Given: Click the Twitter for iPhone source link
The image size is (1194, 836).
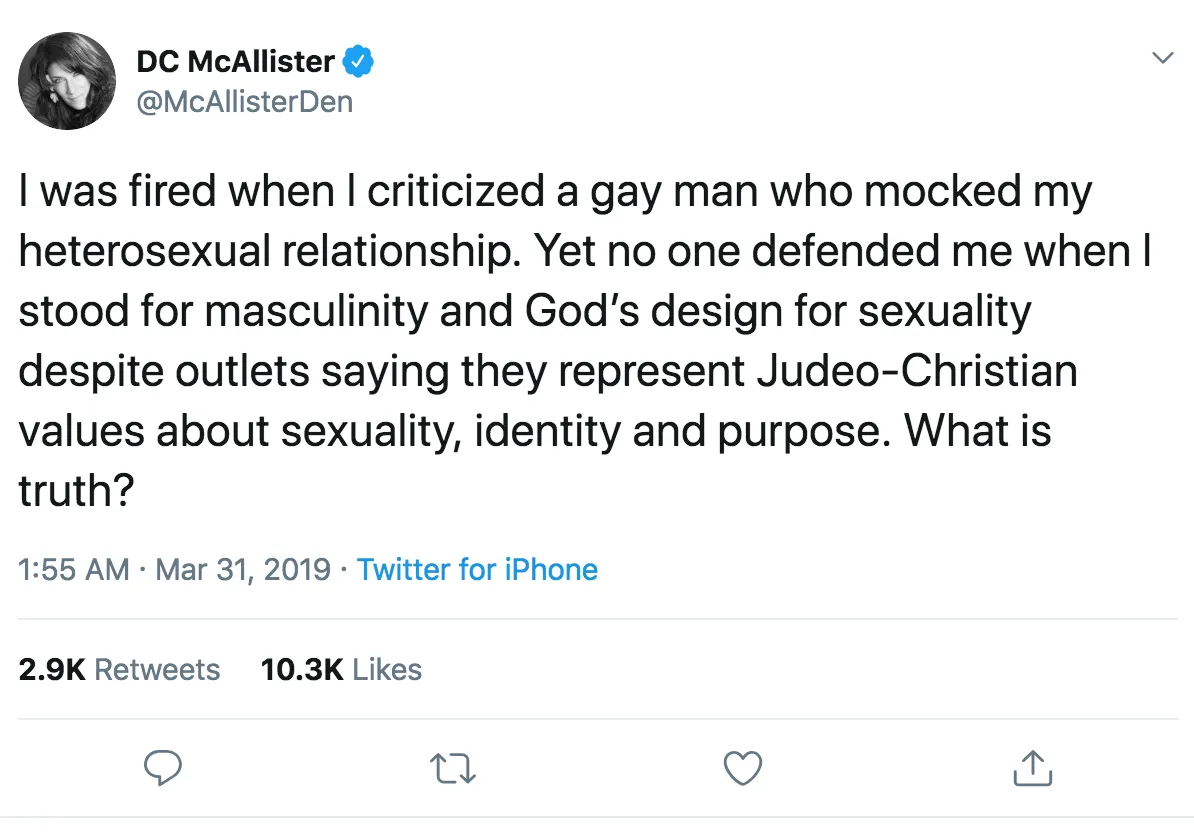Looking at the screenshot, I should click(x=477, y=570).
